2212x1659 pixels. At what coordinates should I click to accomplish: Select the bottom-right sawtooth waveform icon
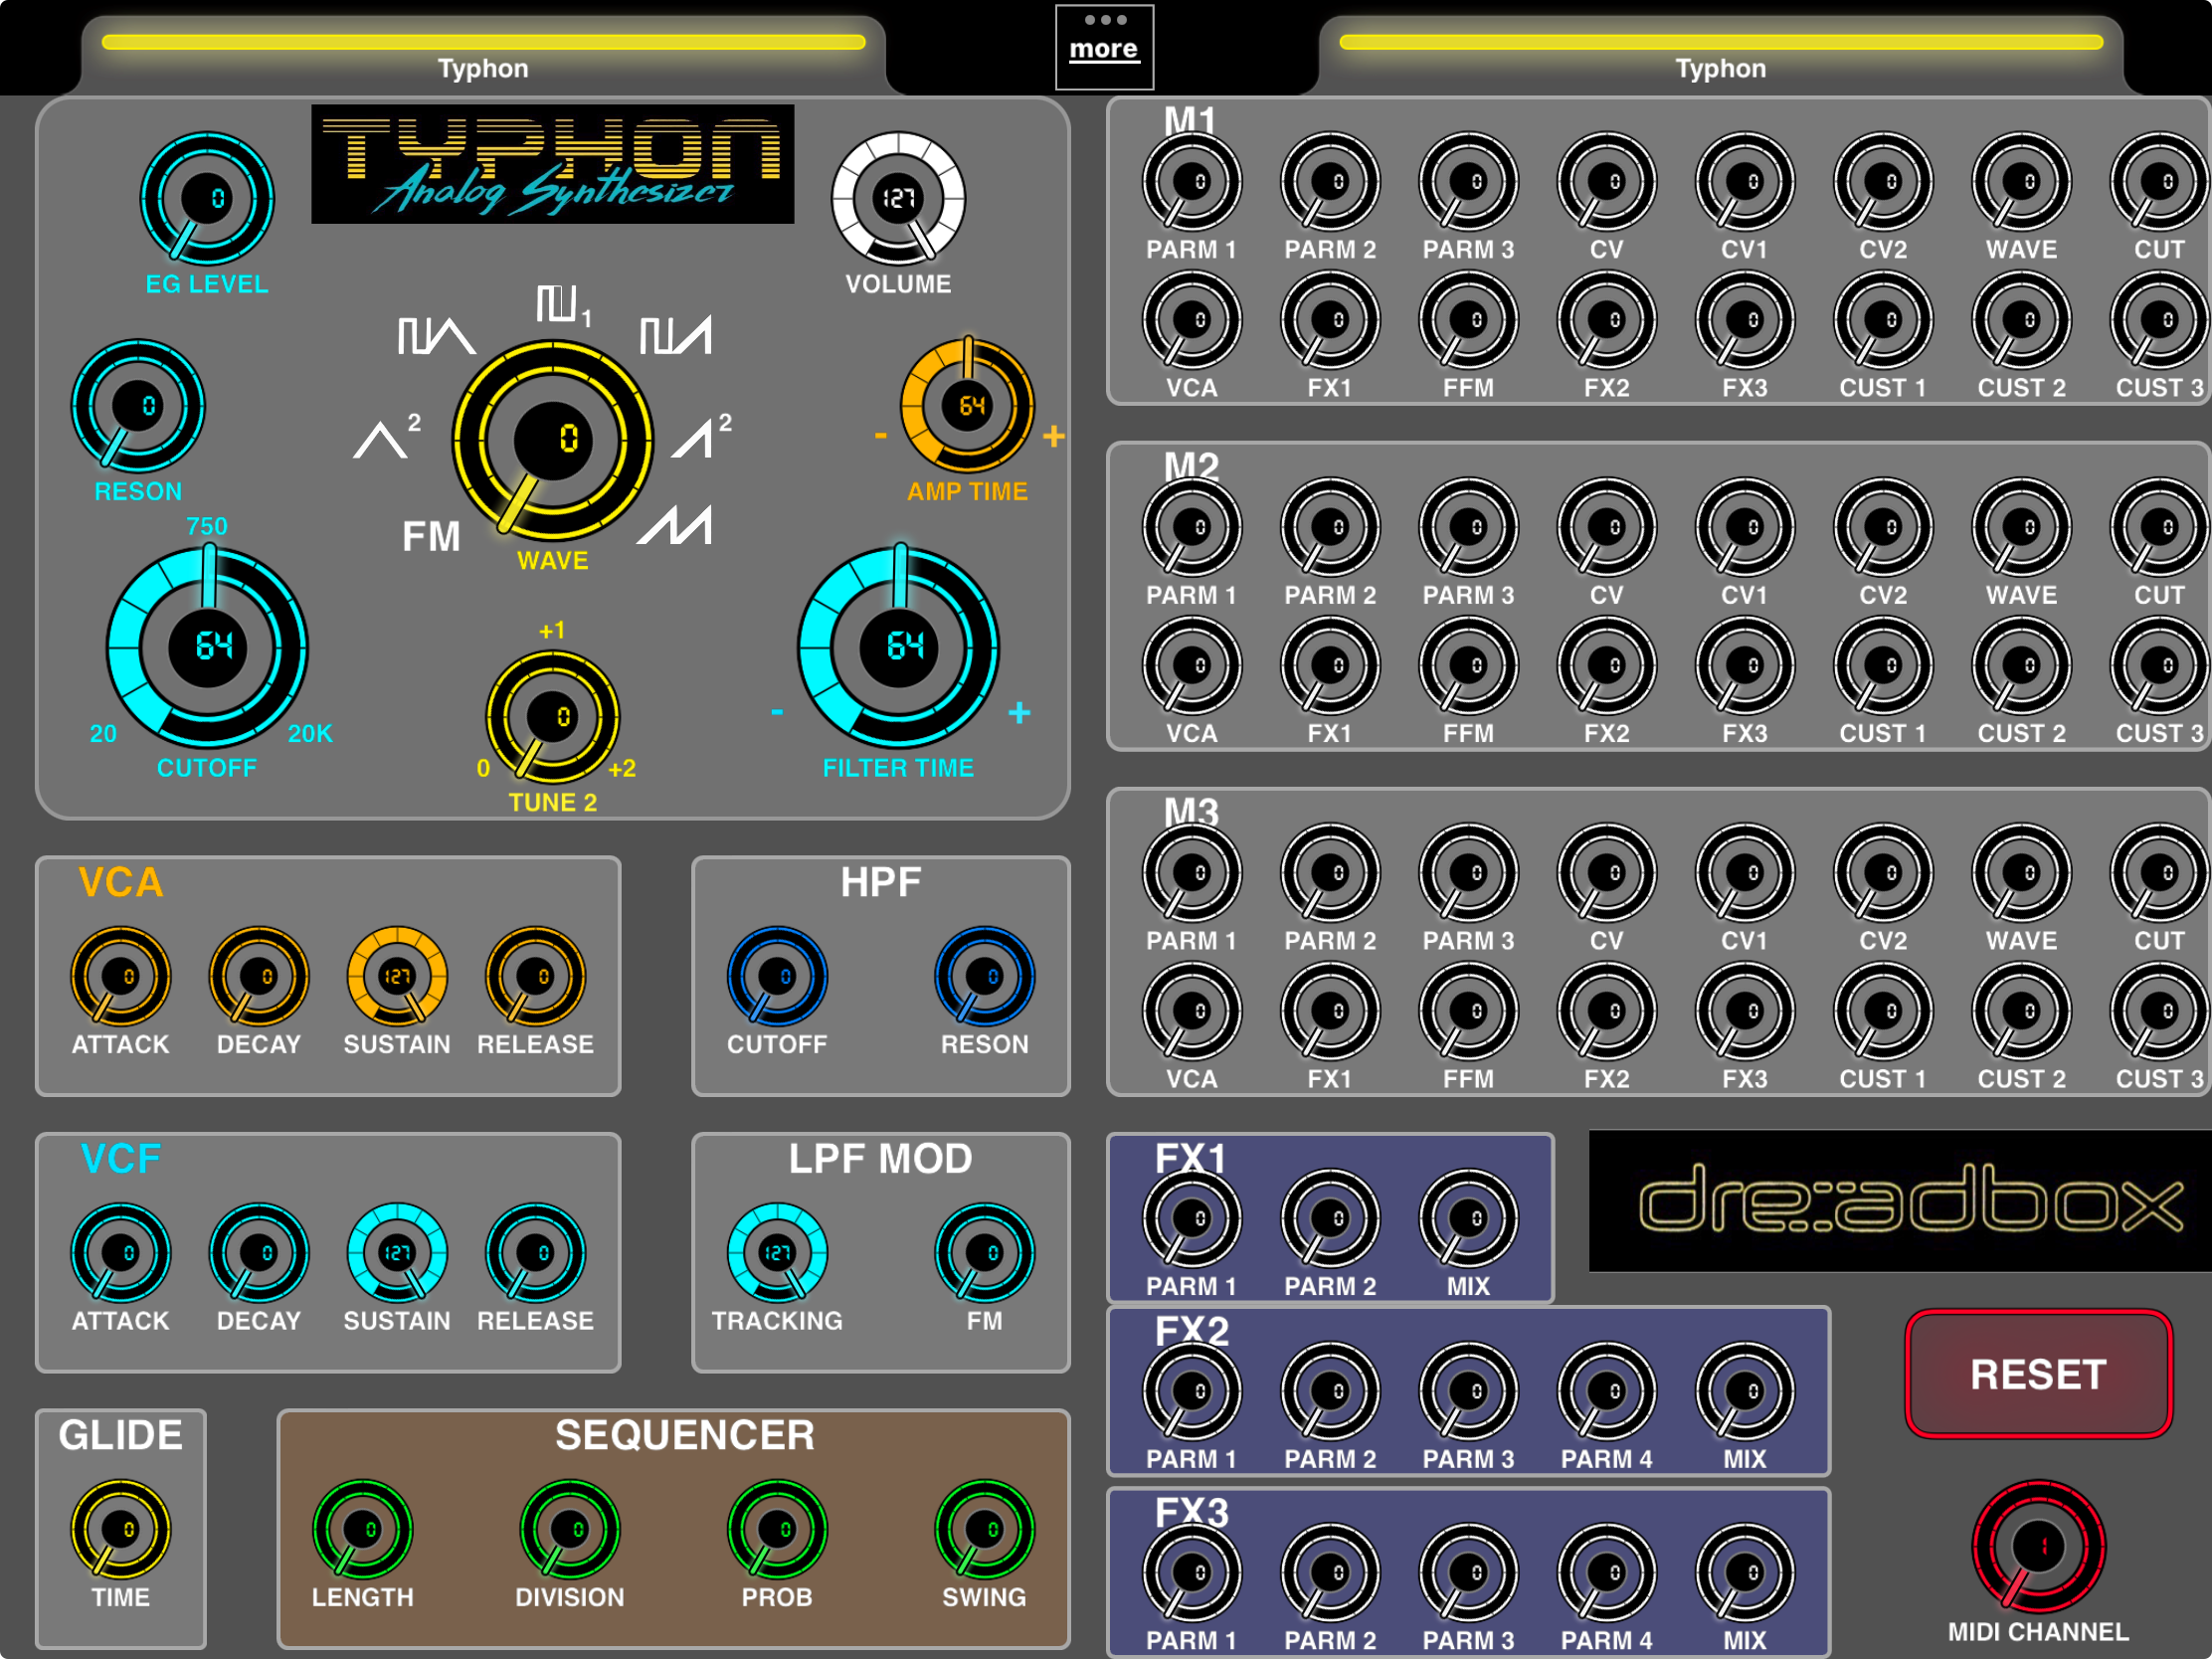pos(676,525)
